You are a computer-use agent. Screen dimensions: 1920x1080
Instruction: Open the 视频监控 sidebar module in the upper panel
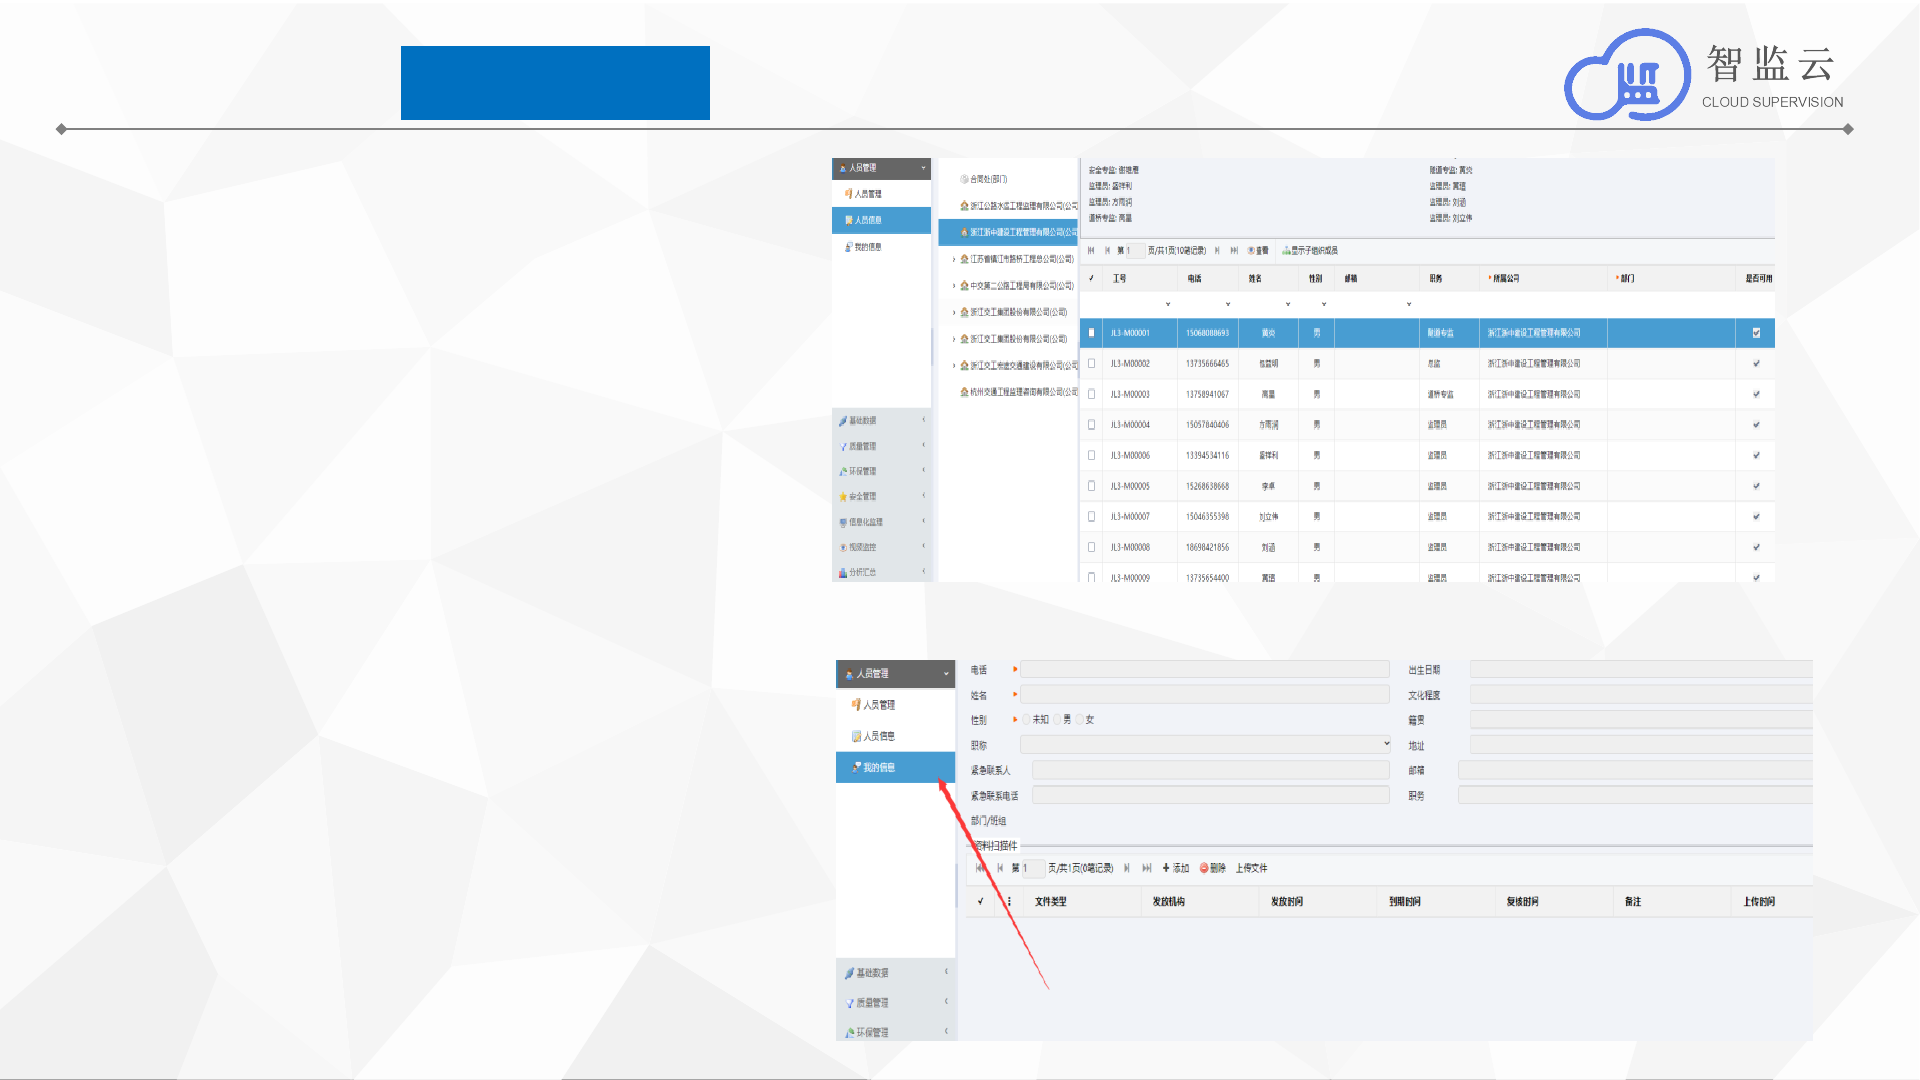click(x=862, y=547)
